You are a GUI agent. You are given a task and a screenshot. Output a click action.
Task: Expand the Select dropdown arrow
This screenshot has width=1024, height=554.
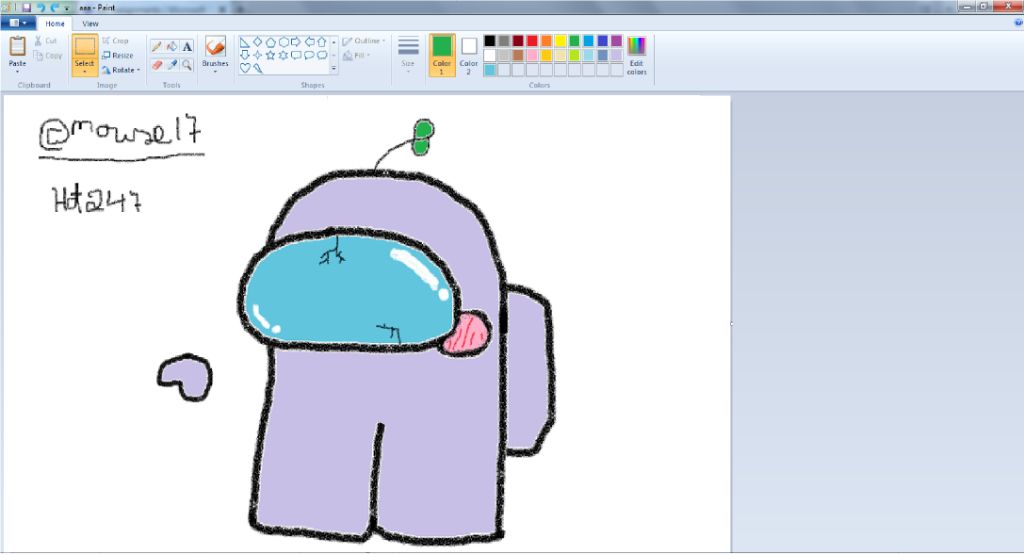tap(84, 71)
